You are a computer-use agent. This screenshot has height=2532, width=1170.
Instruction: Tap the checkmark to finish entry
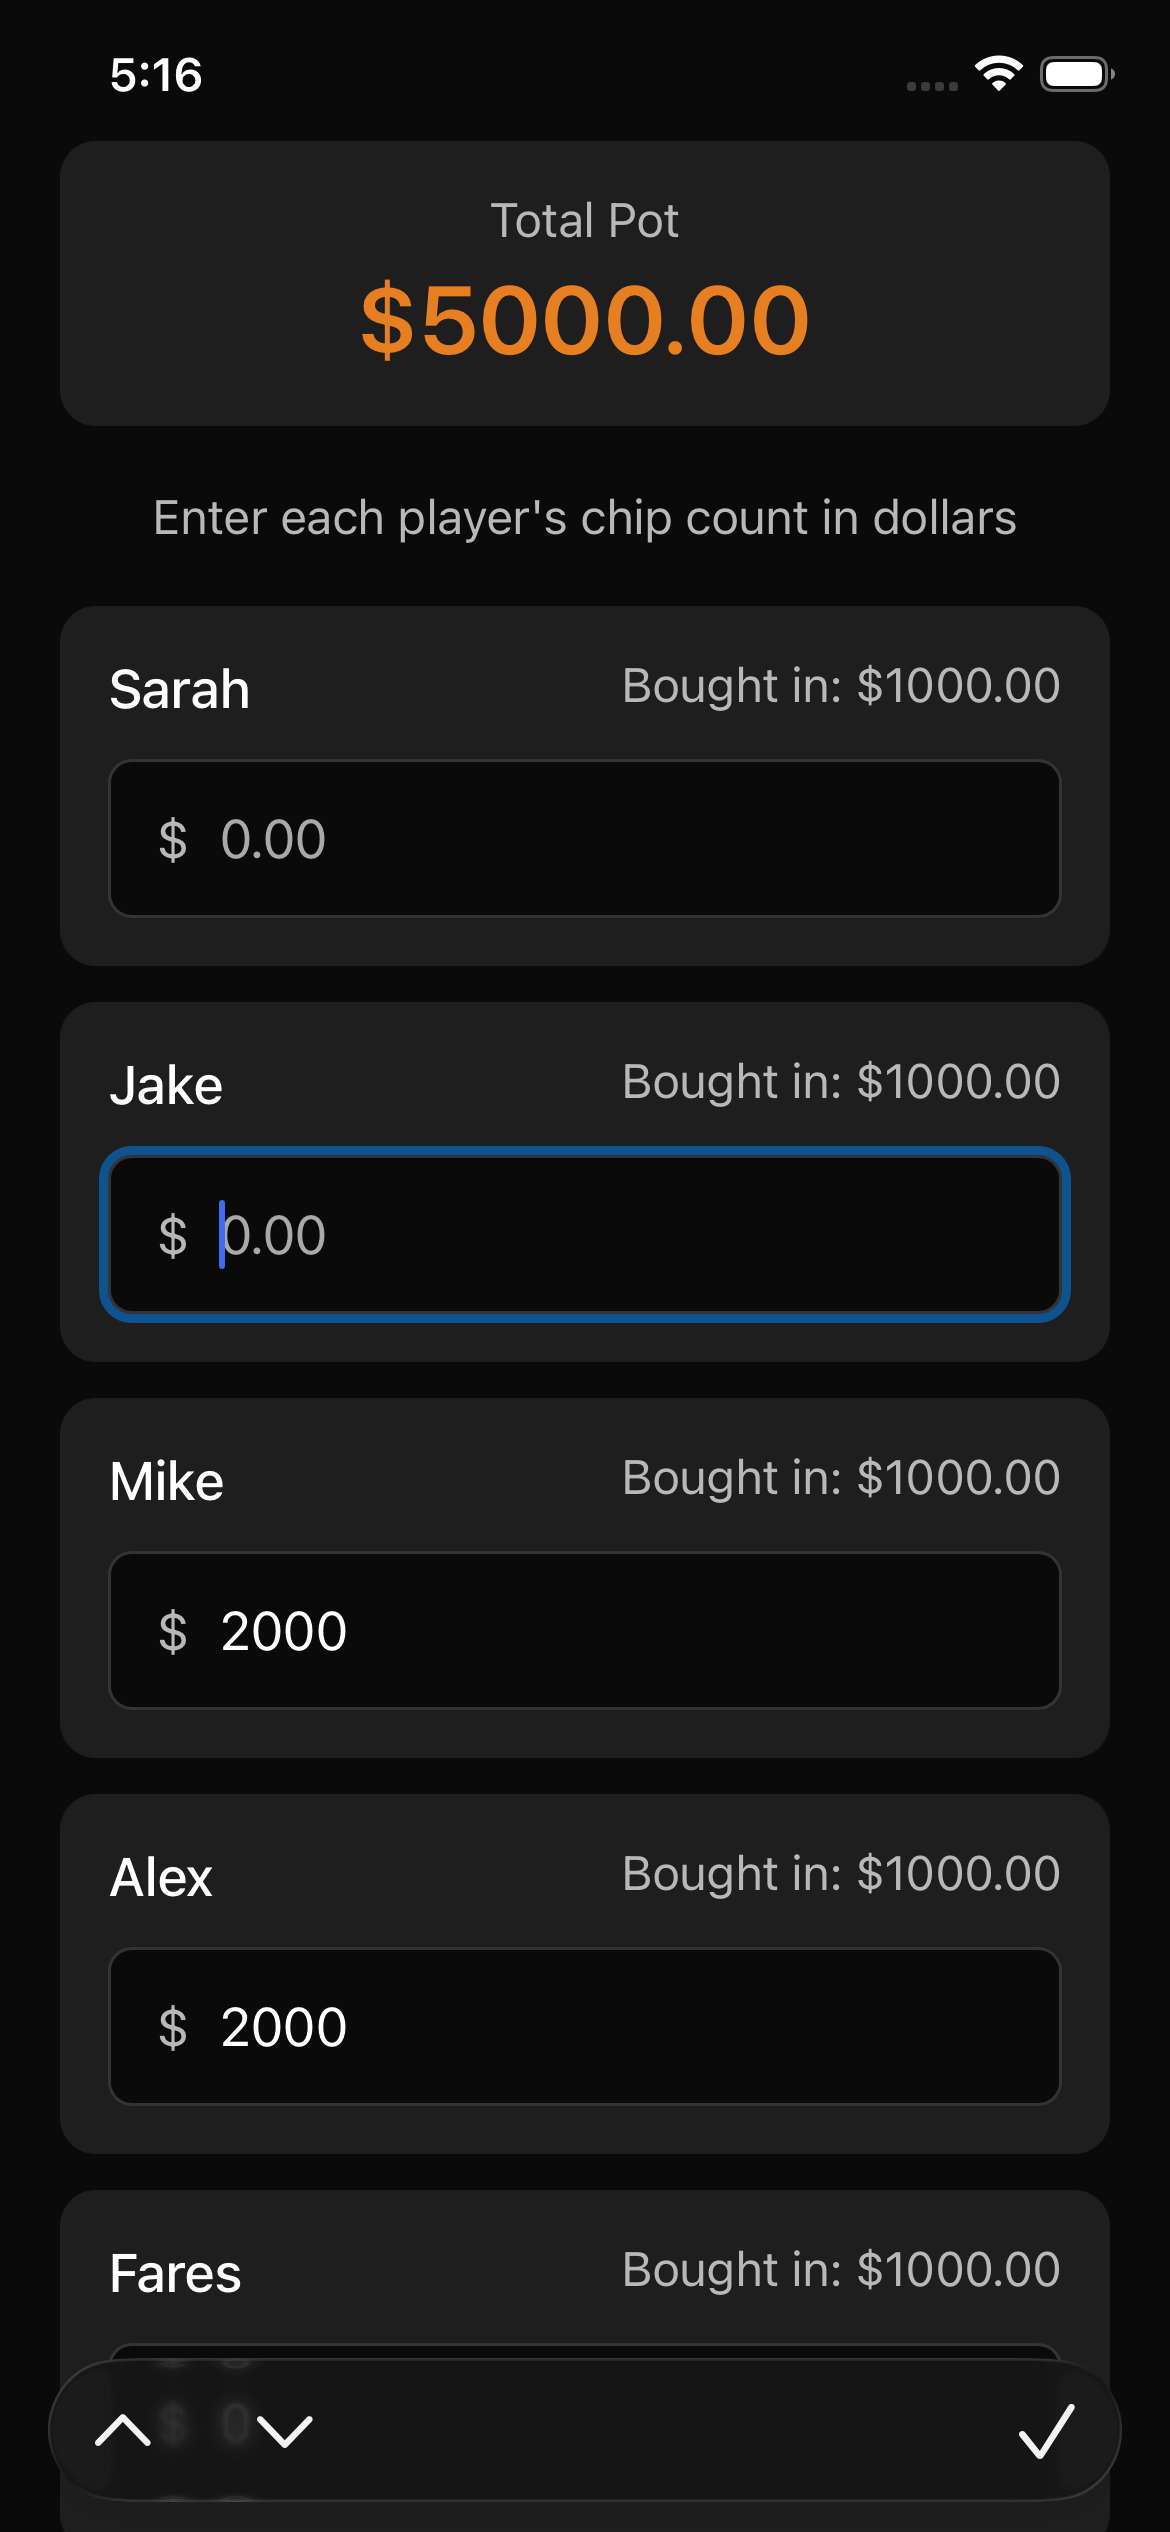pyautogui.click(x=1046, y=2430)
